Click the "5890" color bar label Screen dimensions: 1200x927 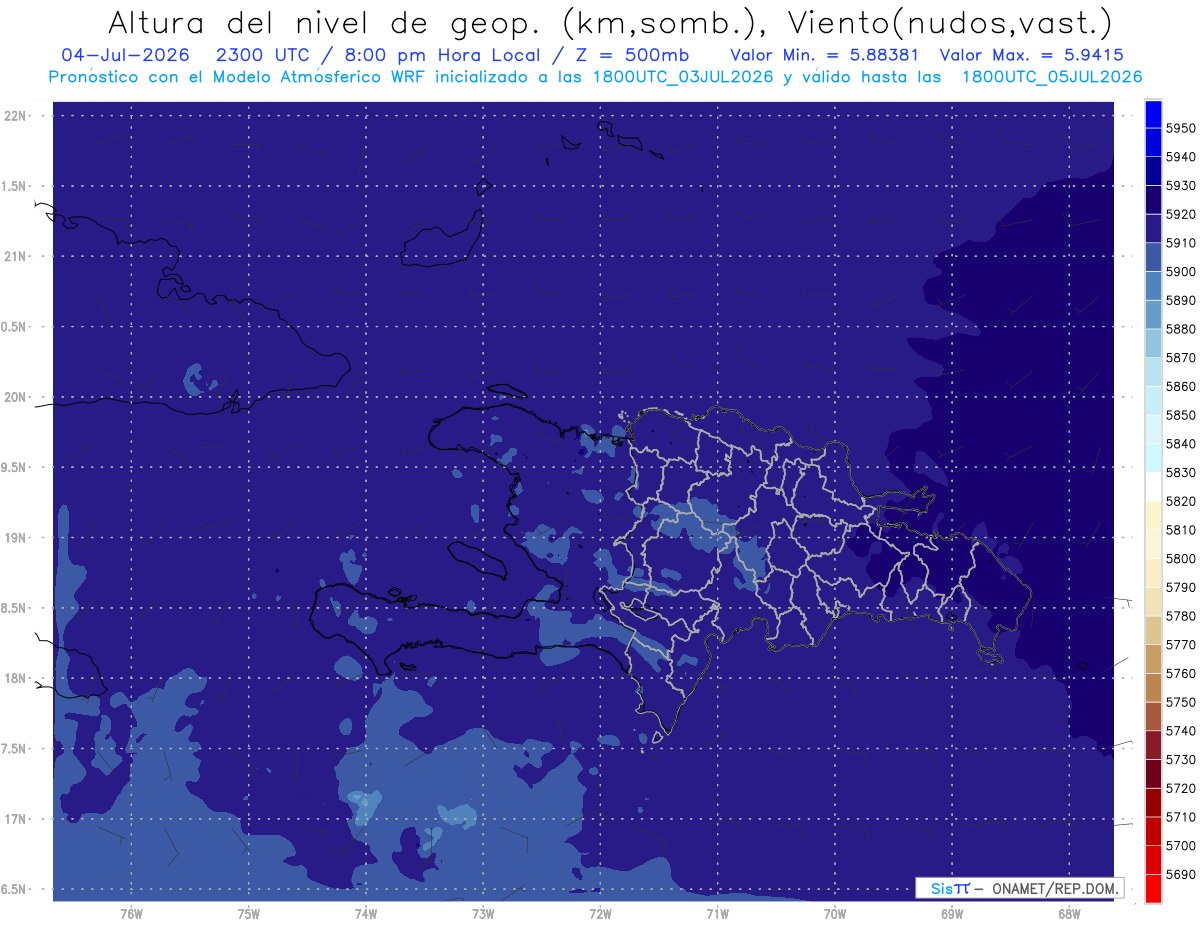(x=1180, y=300)
